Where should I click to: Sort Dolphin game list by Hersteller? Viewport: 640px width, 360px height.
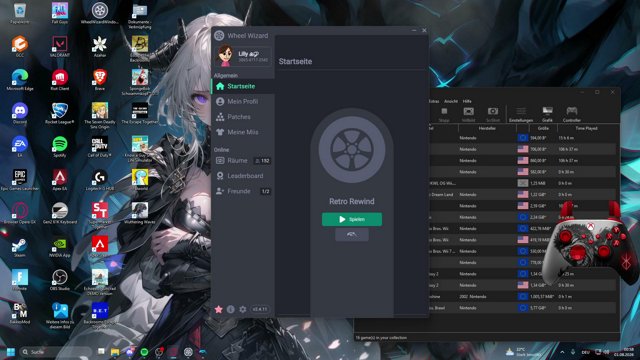[x=487, y=128]
